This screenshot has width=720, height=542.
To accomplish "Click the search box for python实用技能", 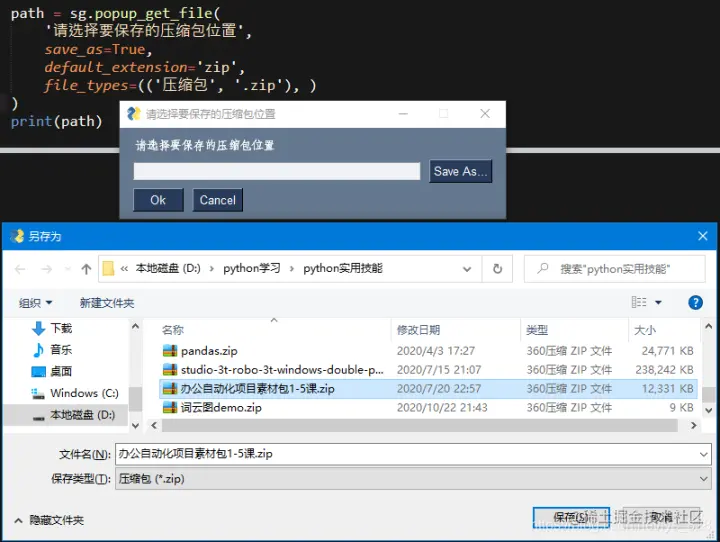I will 614,269.
